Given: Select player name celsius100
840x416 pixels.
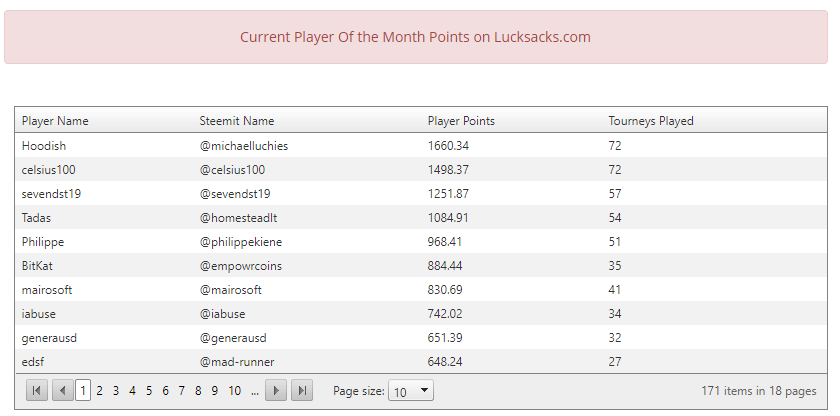Looking at the screenshot, I should pyautogui.click(x=49, y=170).
